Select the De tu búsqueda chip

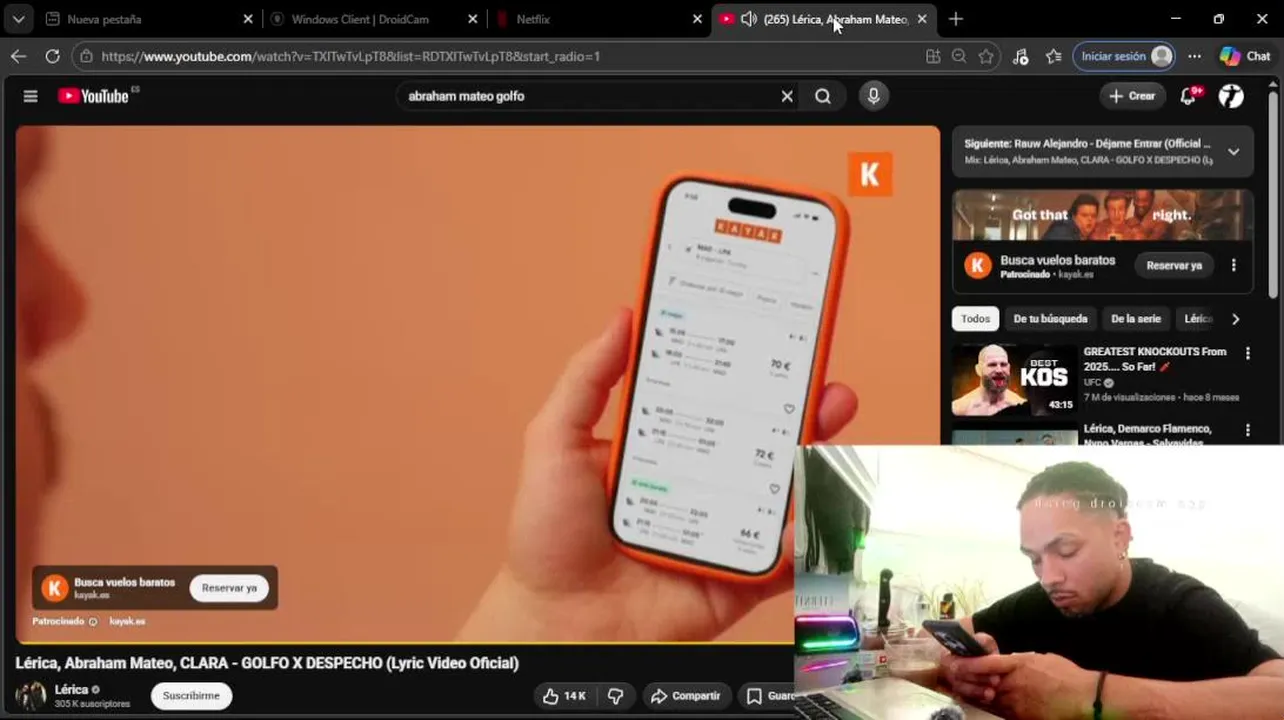pos(1050,319)
